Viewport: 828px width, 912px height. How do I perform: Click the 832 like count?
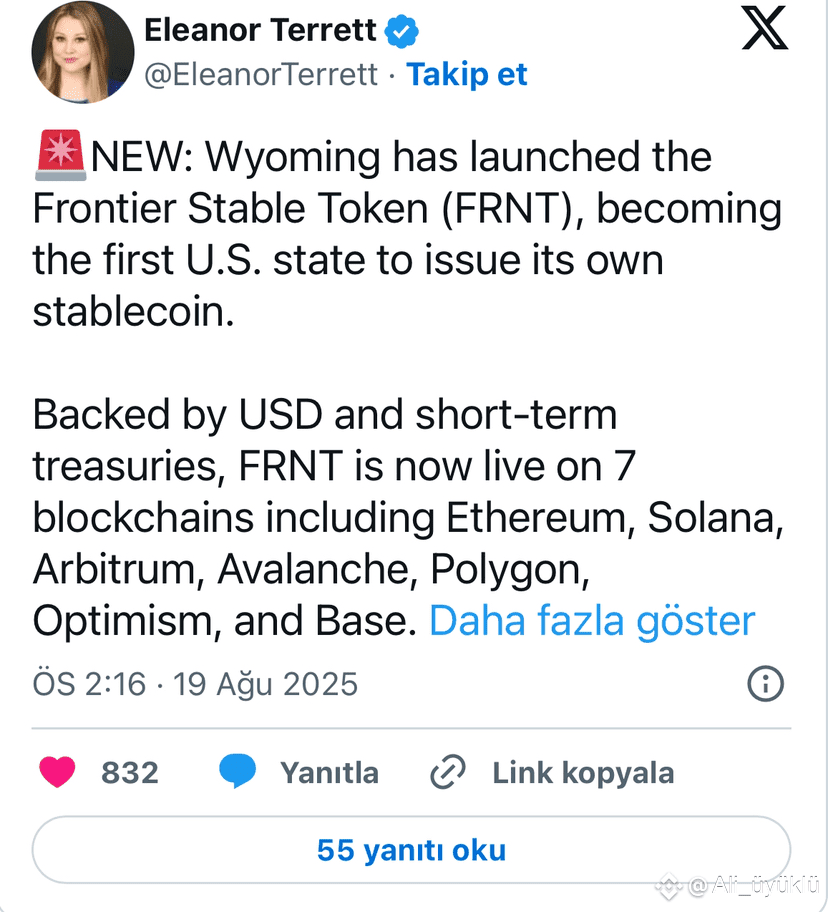pos(130,773)
